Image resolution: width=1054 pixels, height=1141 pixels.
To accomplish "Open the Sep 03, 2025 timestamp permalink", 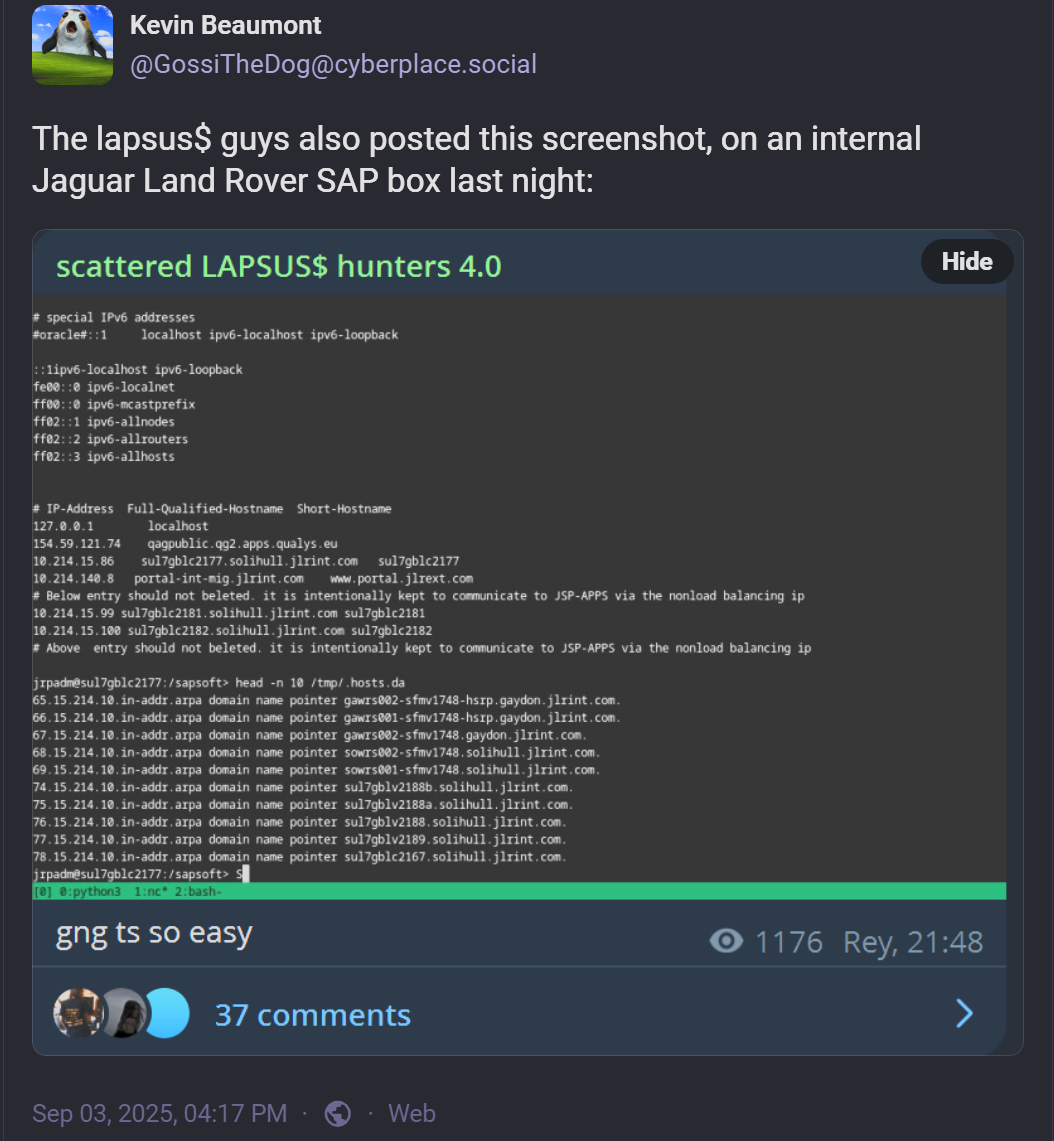I will pyautogui.click(x=159, y=1113).
